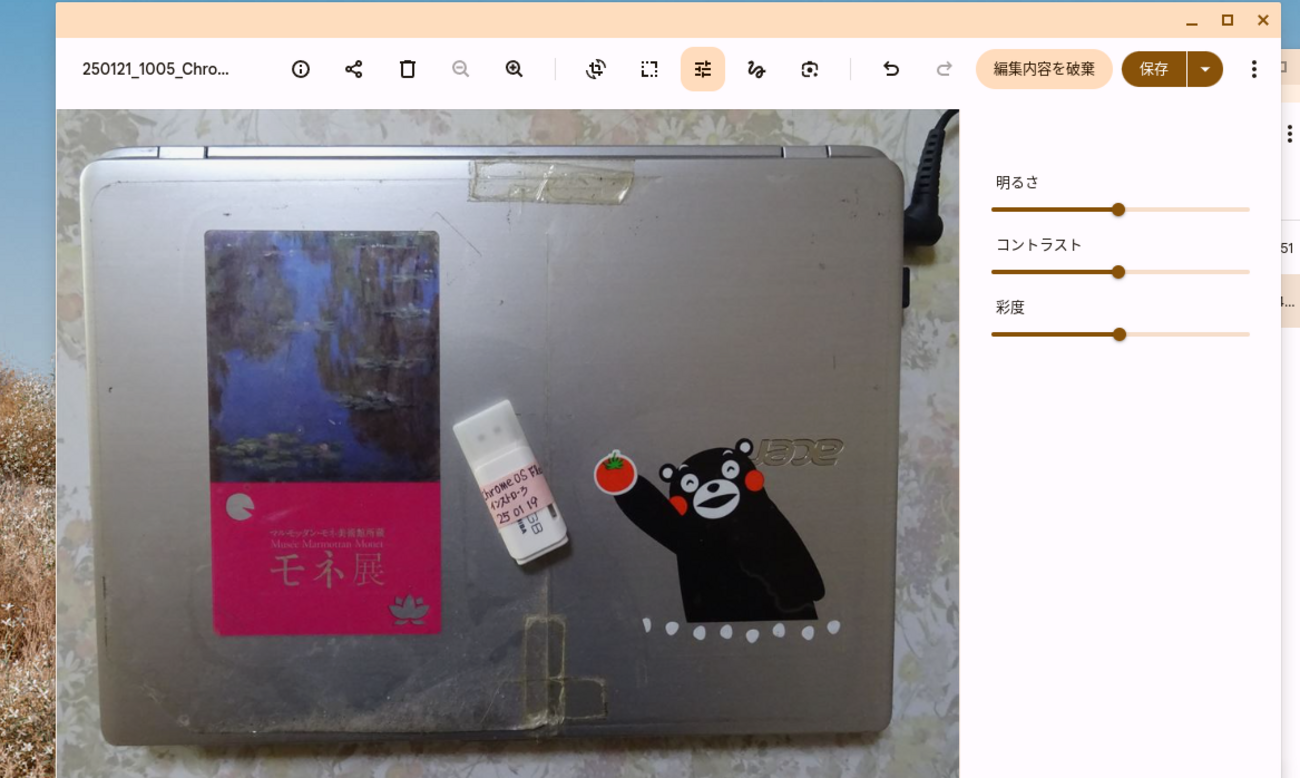This screenshot has width=1300, height=778.
Task: Click the file name 250121_1005_Chro...
Action: (x=156, y=69)
